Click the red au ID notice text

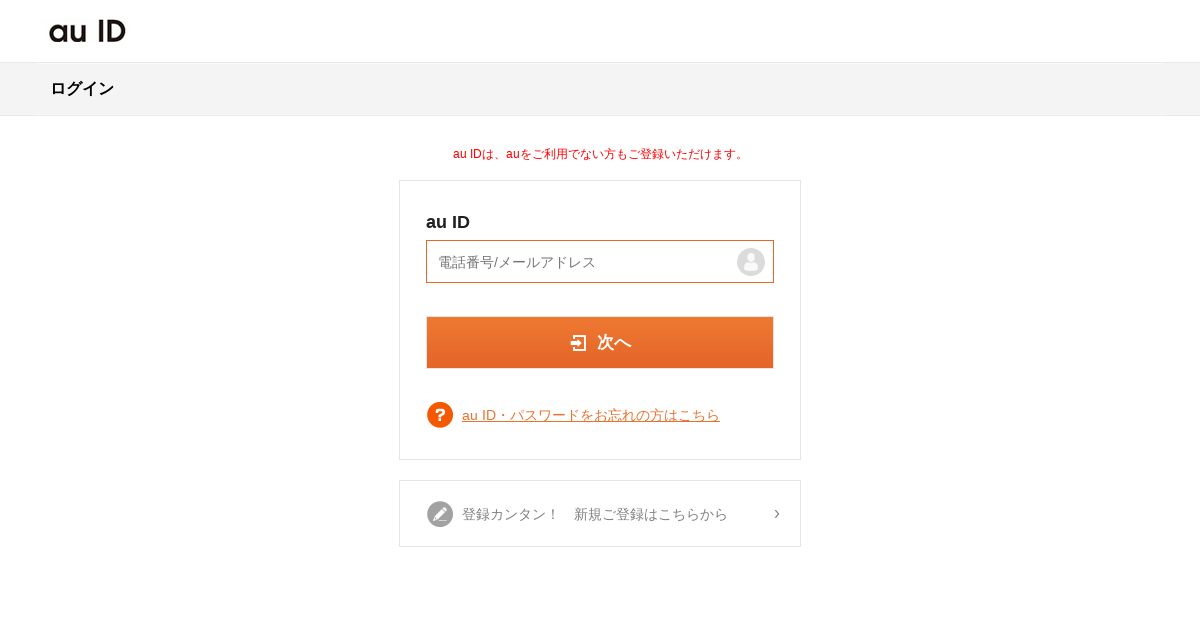pyautogui.click(x=600, y=154)
